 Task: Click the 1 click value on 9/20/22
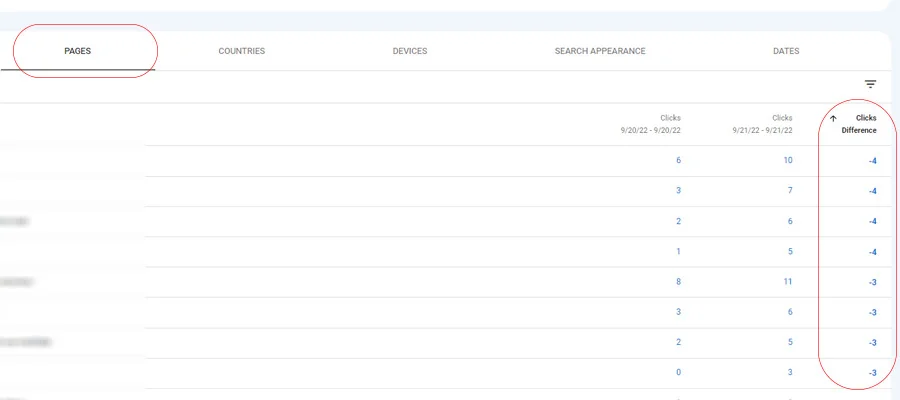click(x=678, y=252)
